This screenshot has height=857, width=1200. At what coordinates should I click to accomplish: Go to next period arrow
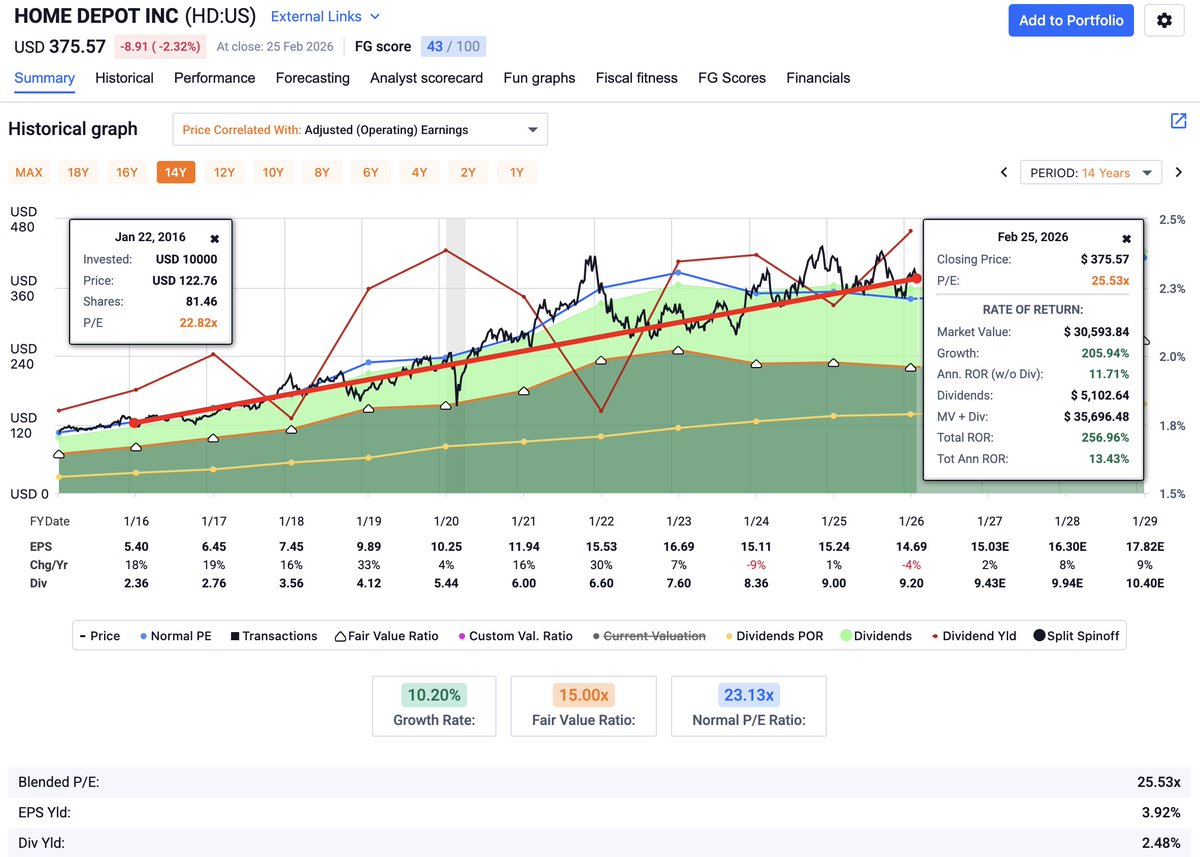point(1179,172)
